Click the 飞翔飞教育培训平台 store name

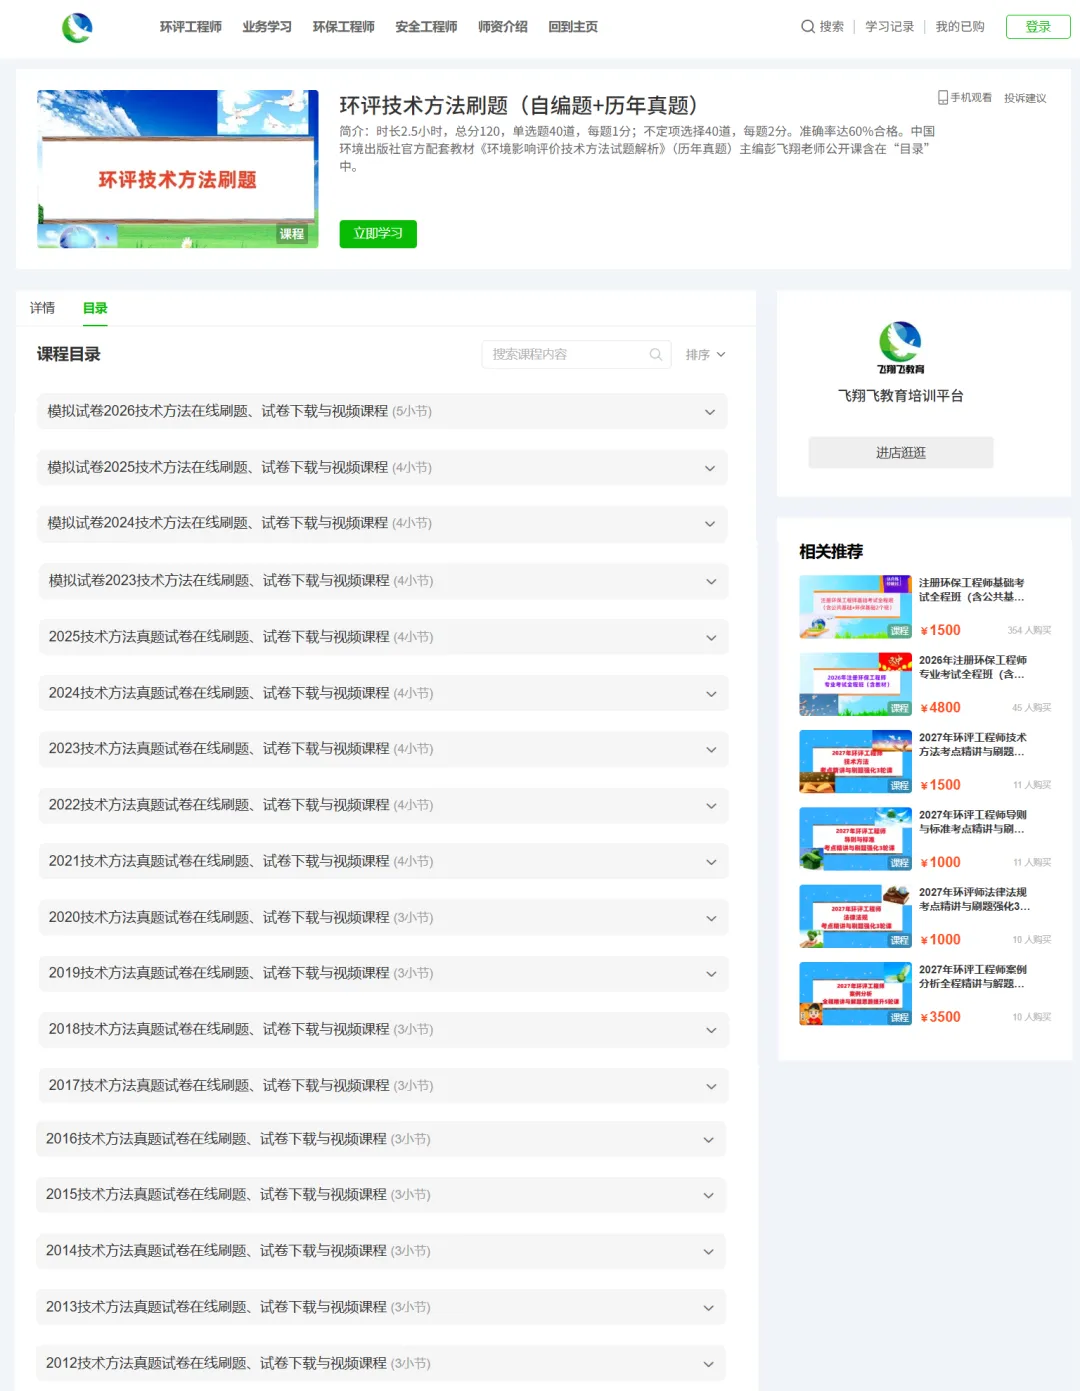(901, 396)
